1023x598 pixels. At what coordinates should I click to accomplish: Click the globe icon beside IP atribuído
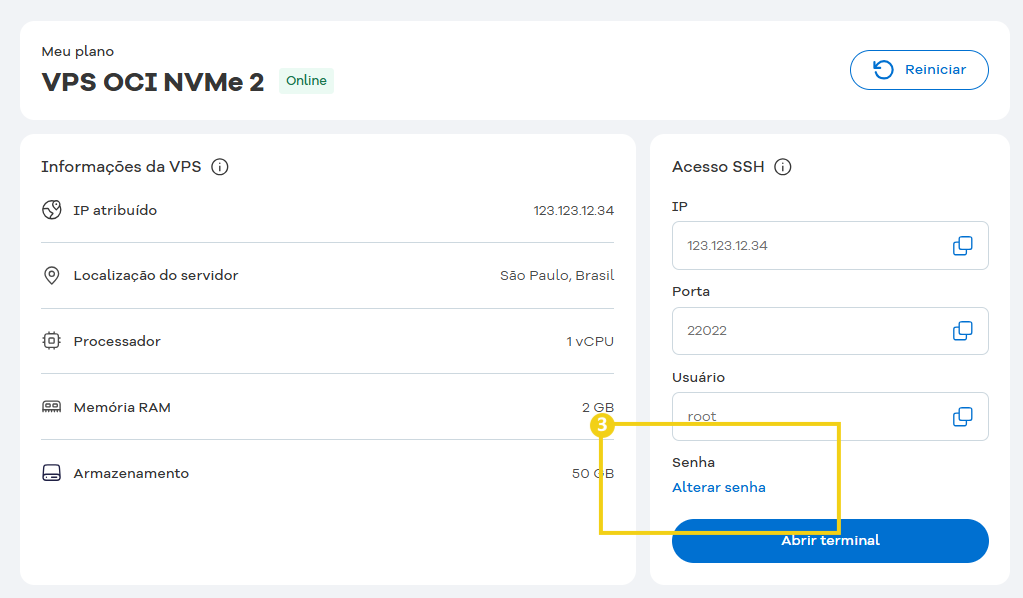point(51,210)
